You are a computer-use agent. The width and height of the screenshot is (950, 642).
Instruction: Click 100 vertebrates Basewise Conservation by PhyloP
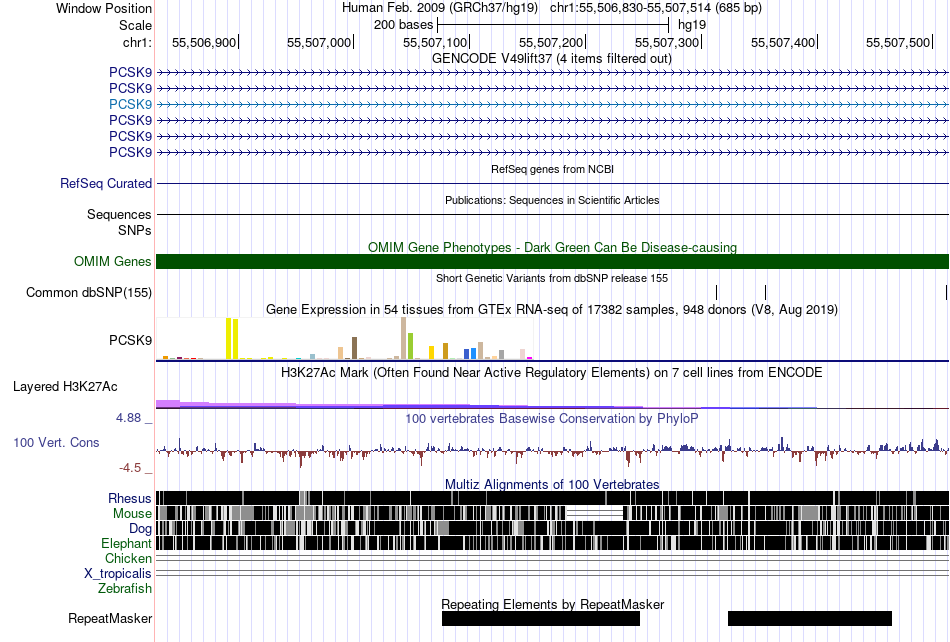(x=552, y=419)
